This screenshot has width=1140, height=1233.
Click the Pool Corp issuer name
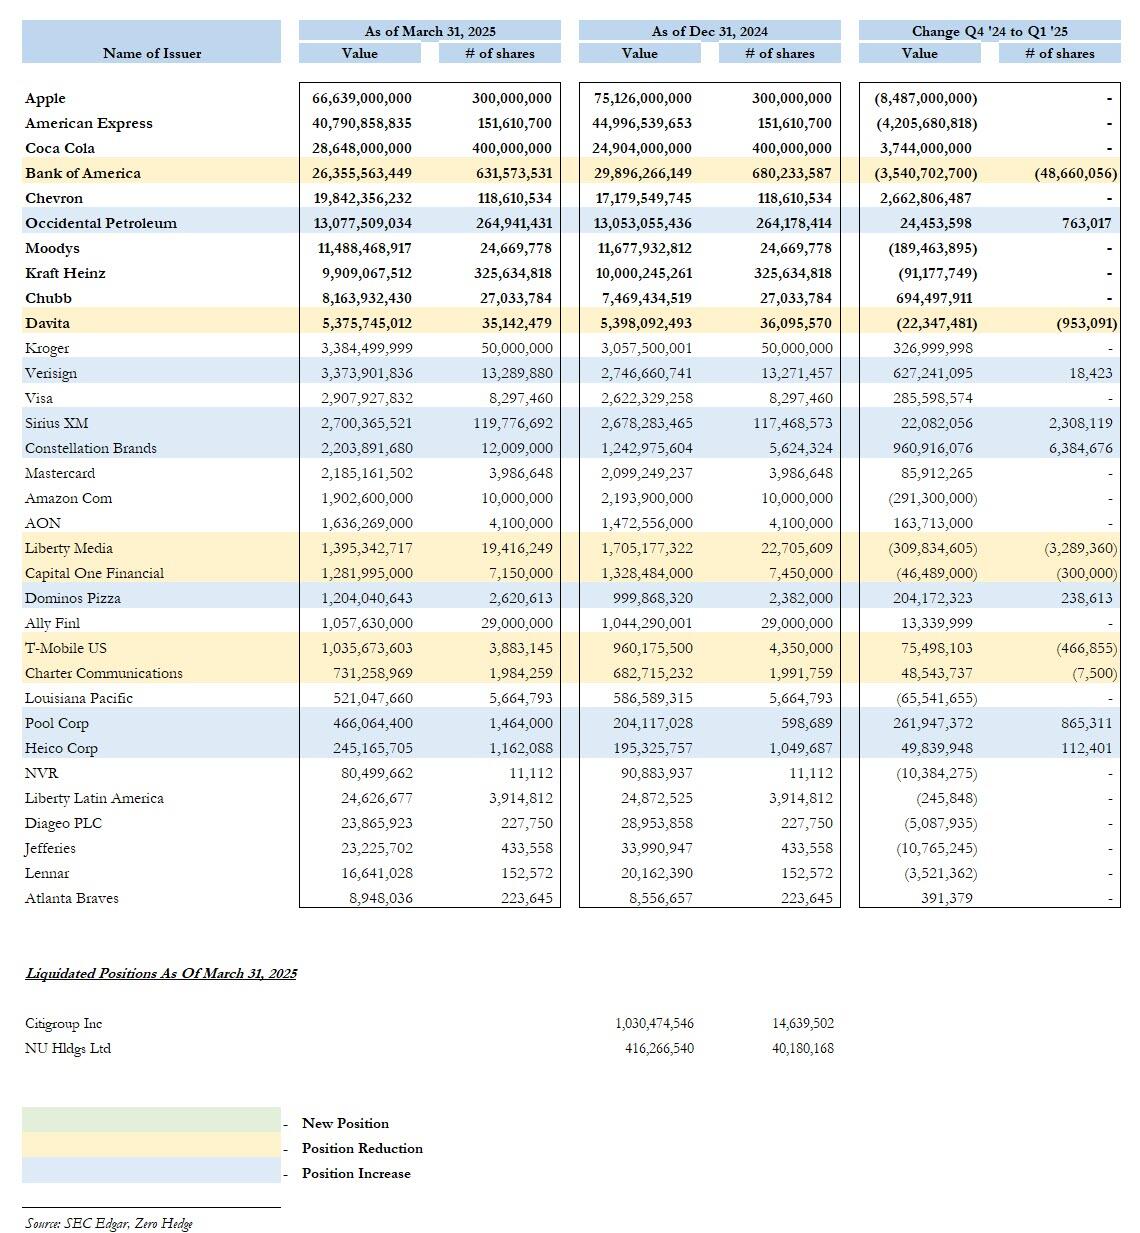click(57, 723)
